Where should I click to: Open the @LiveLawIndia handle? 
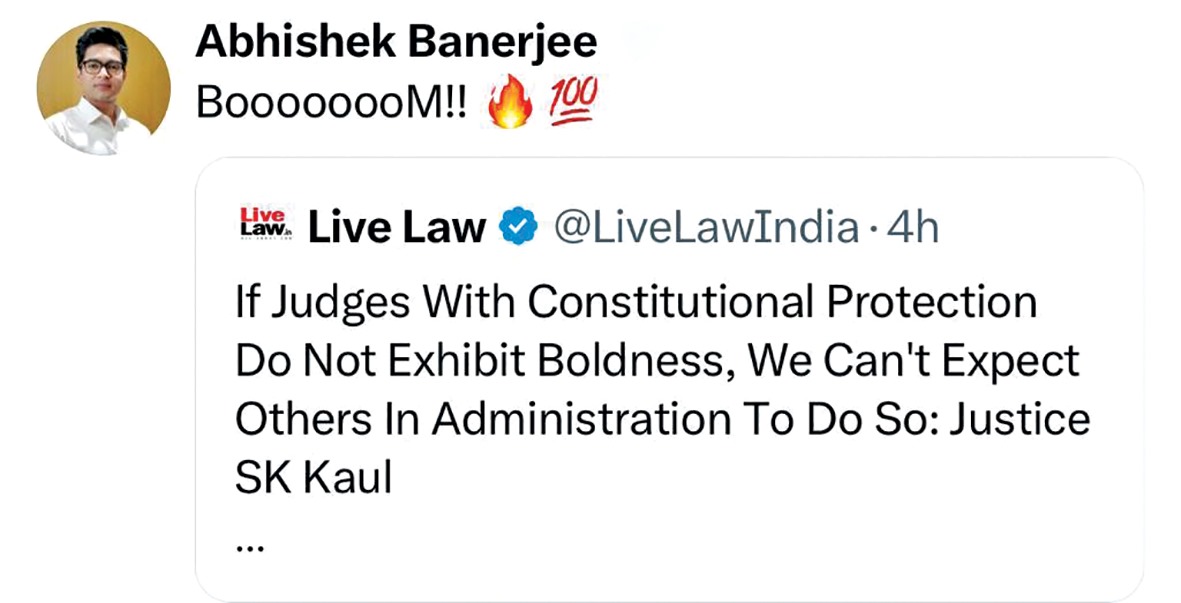click(x=706, y=227)
